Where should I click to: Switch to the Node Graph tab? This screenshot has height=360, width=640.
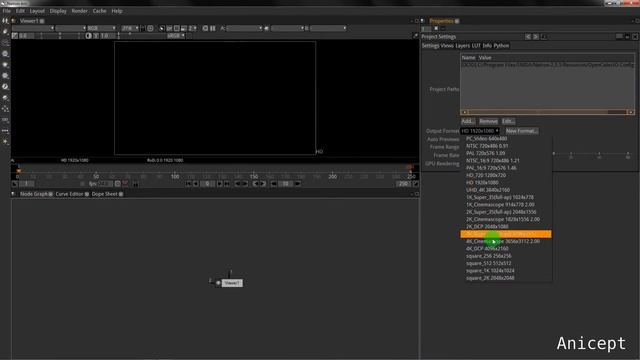pos(34,194)
